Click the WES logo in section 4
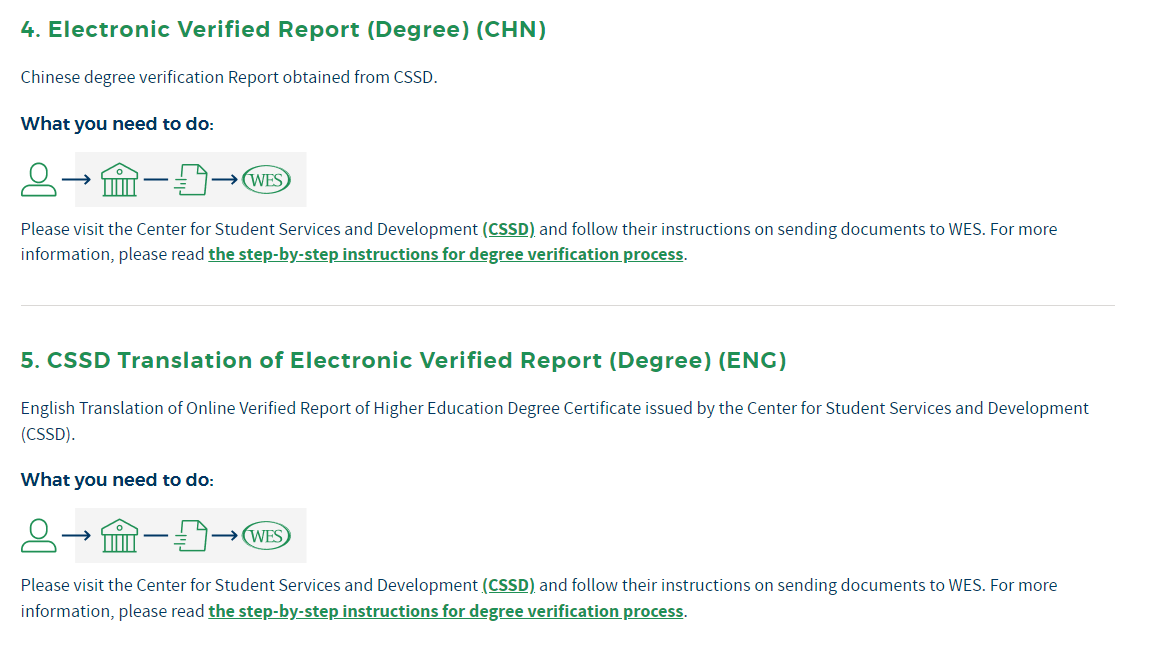 [x=266, y=180]
